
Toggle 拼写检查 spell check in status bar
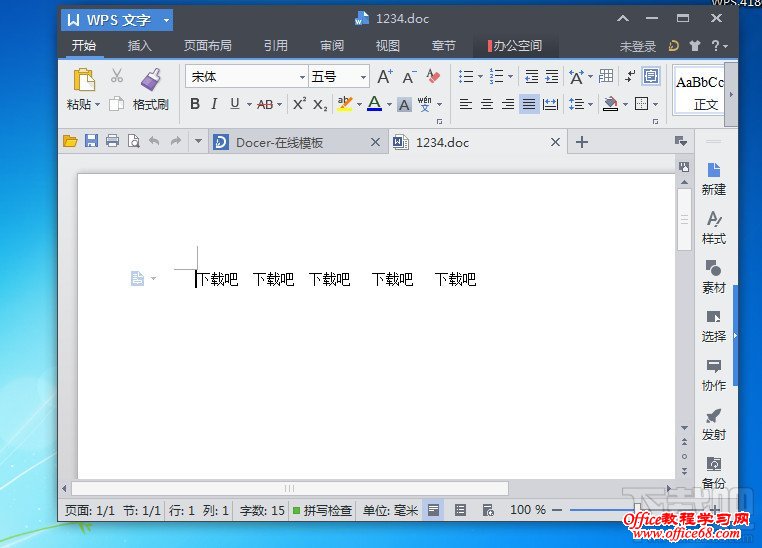pos(322,510)
